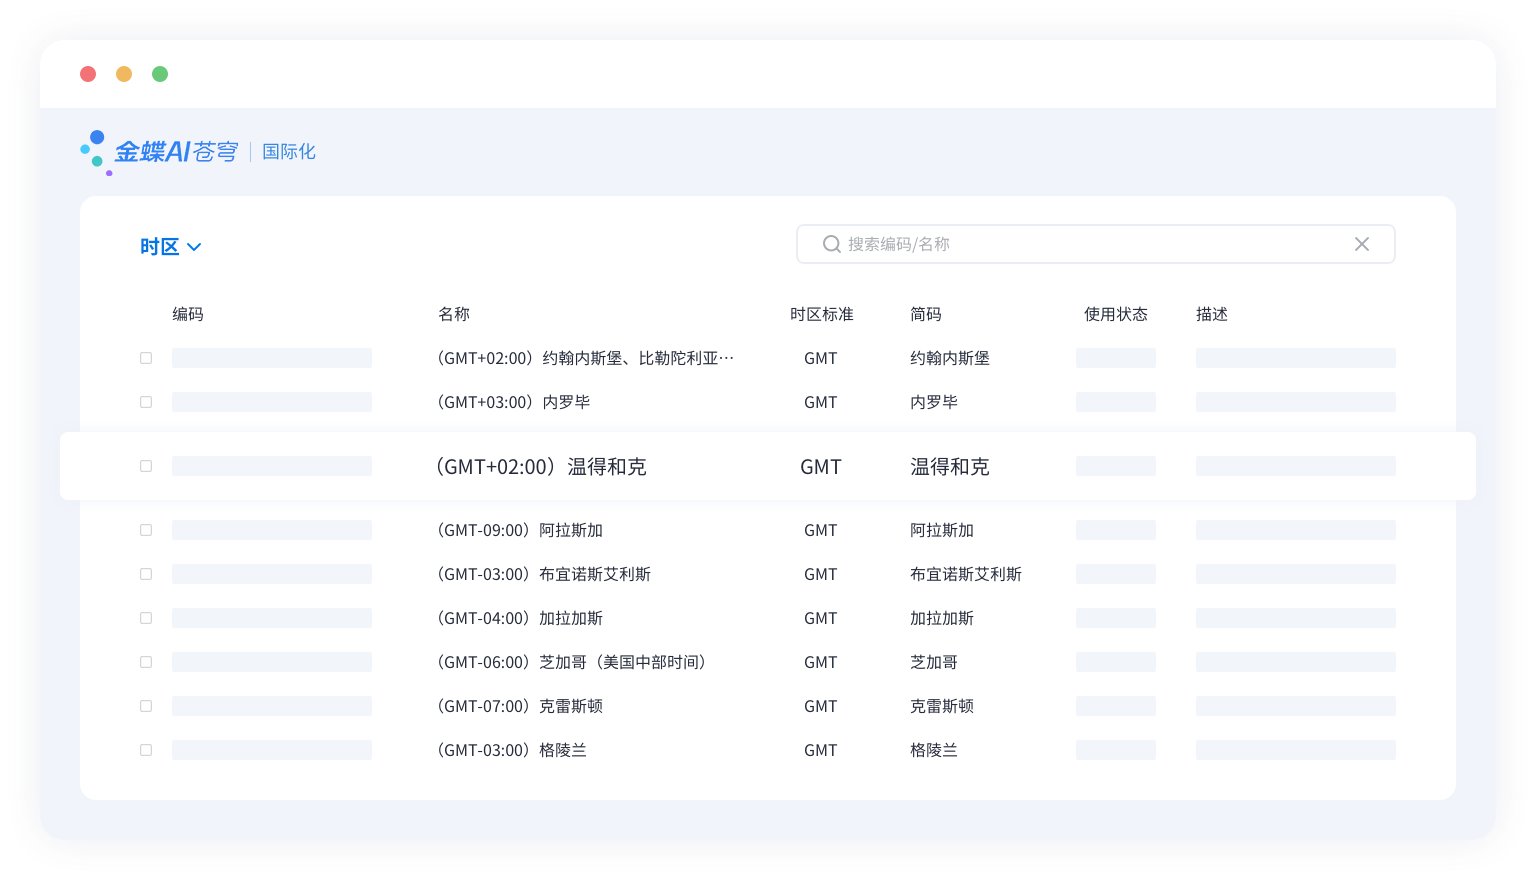
Task: Sort by the 编码 column header
Action: click(188, 314)
